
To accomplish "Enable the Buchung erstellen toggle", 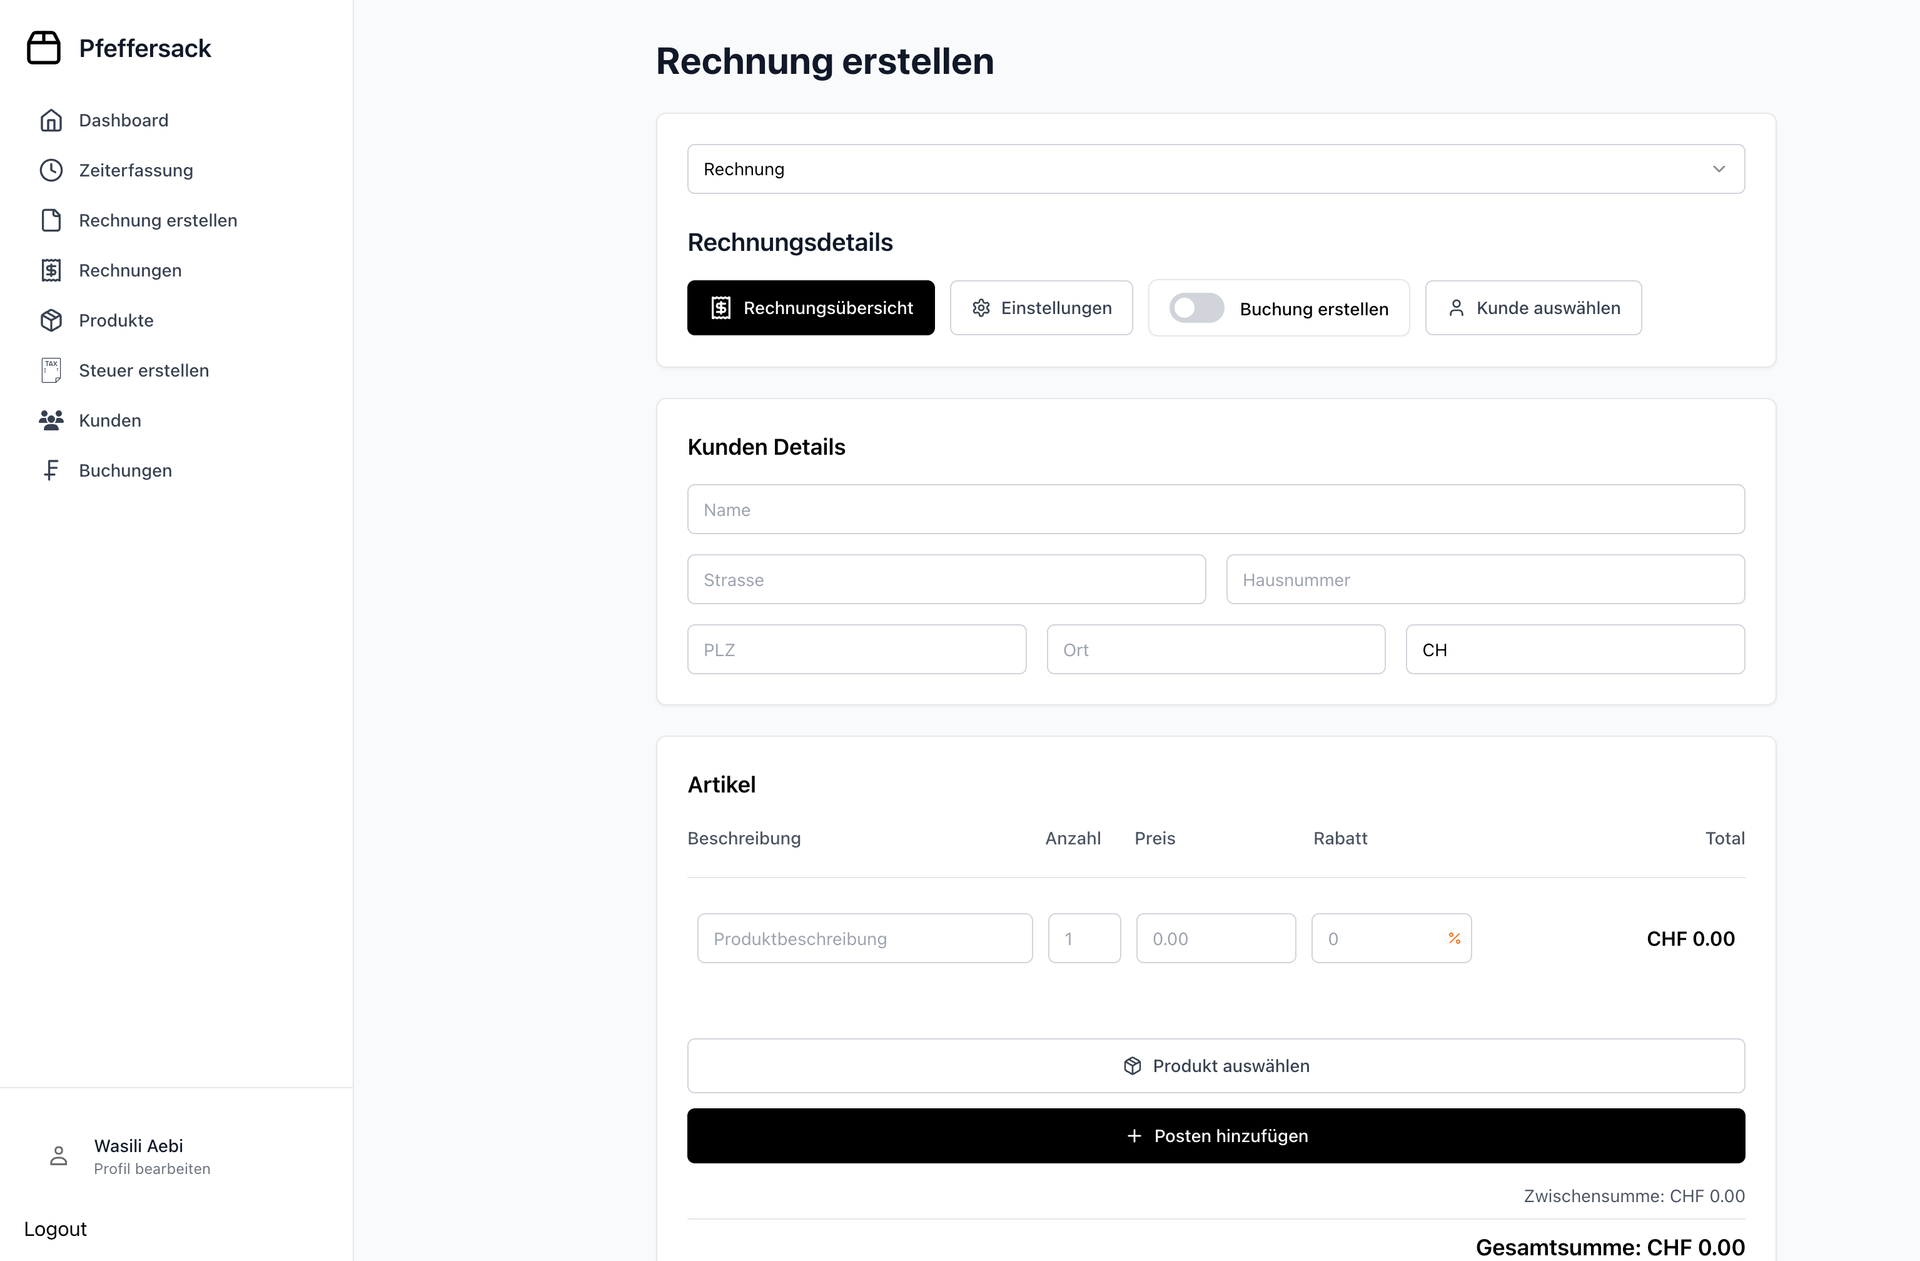I will coord(1197,308).
